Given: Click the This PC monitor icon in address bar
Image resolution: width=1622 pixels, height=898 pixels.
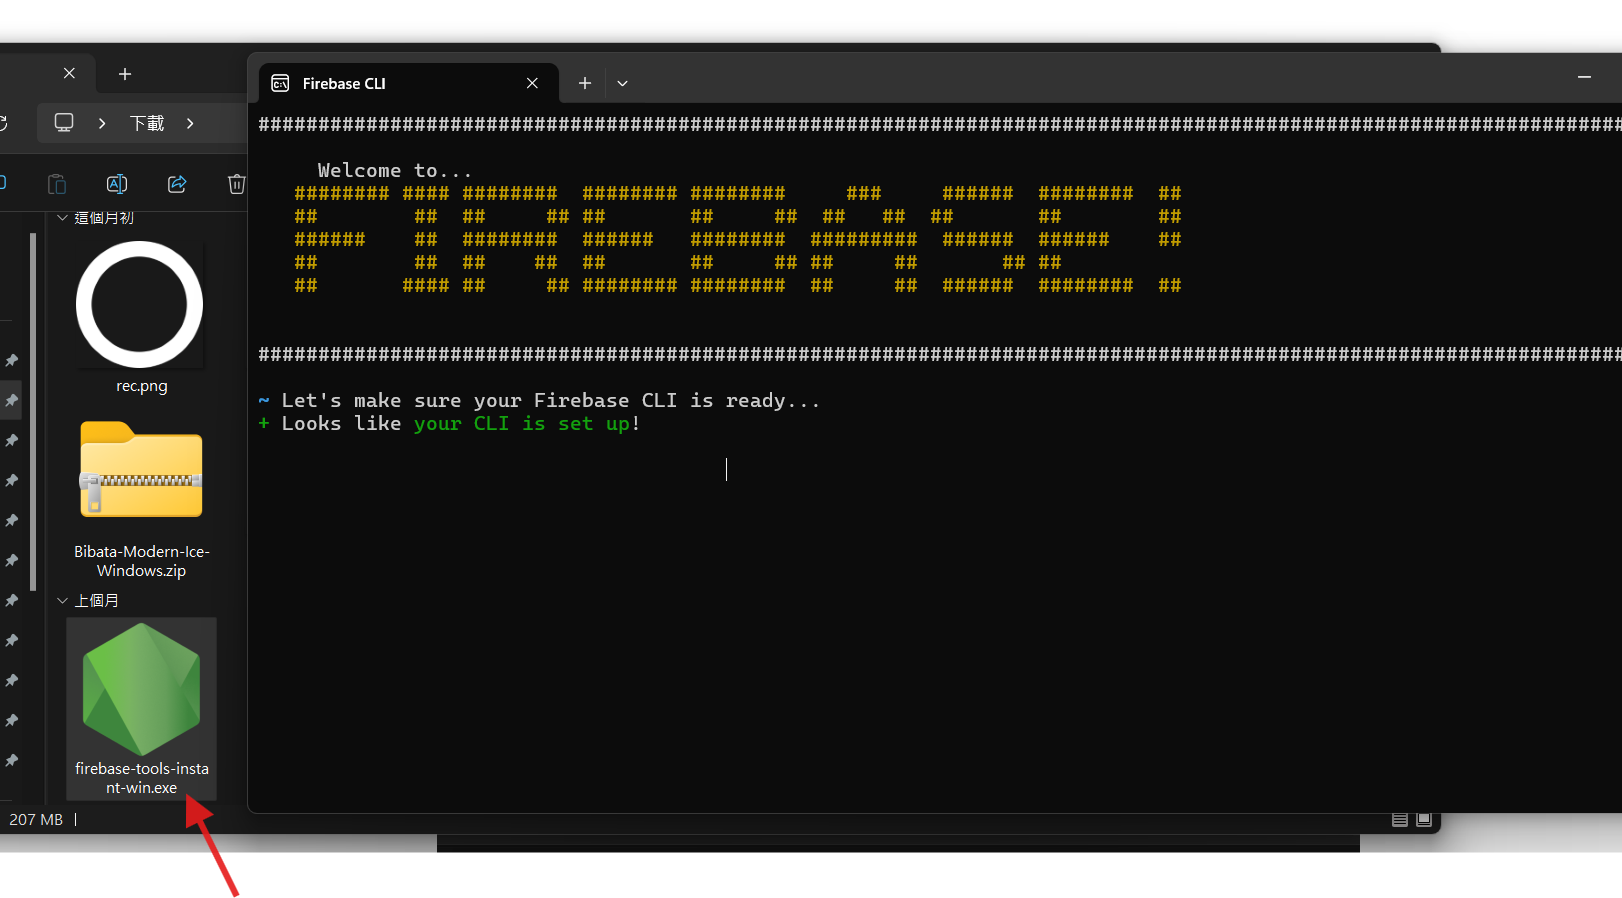Looking at the screenshot, I should 64,123.
